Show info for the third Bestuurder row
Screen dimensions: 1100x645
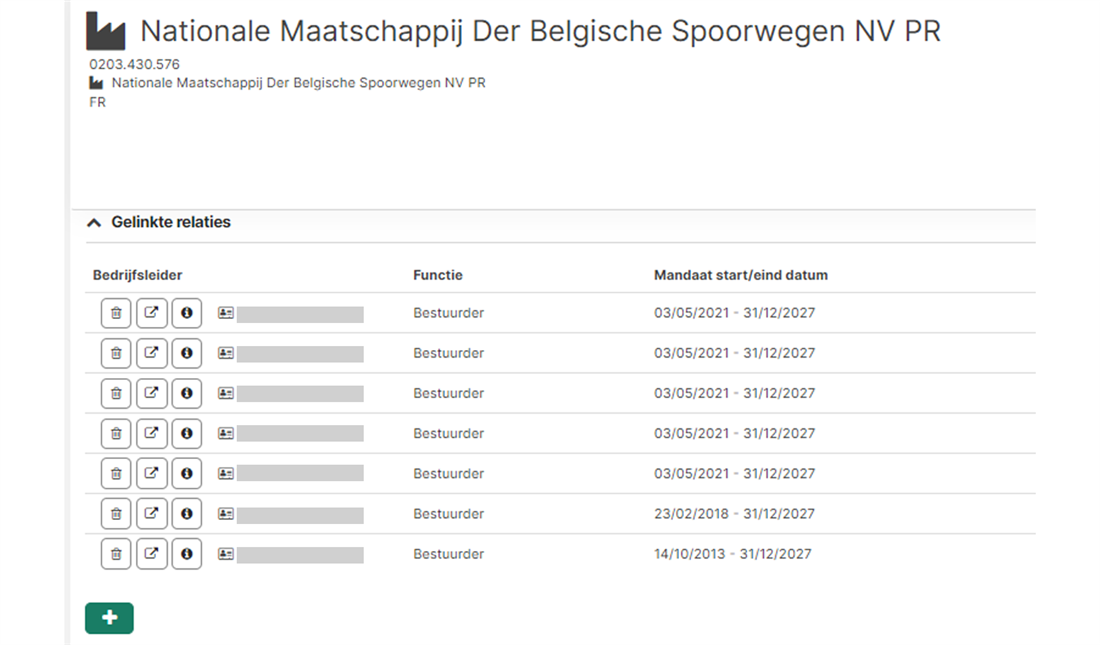pyautogui.click(x=186, y=393)
